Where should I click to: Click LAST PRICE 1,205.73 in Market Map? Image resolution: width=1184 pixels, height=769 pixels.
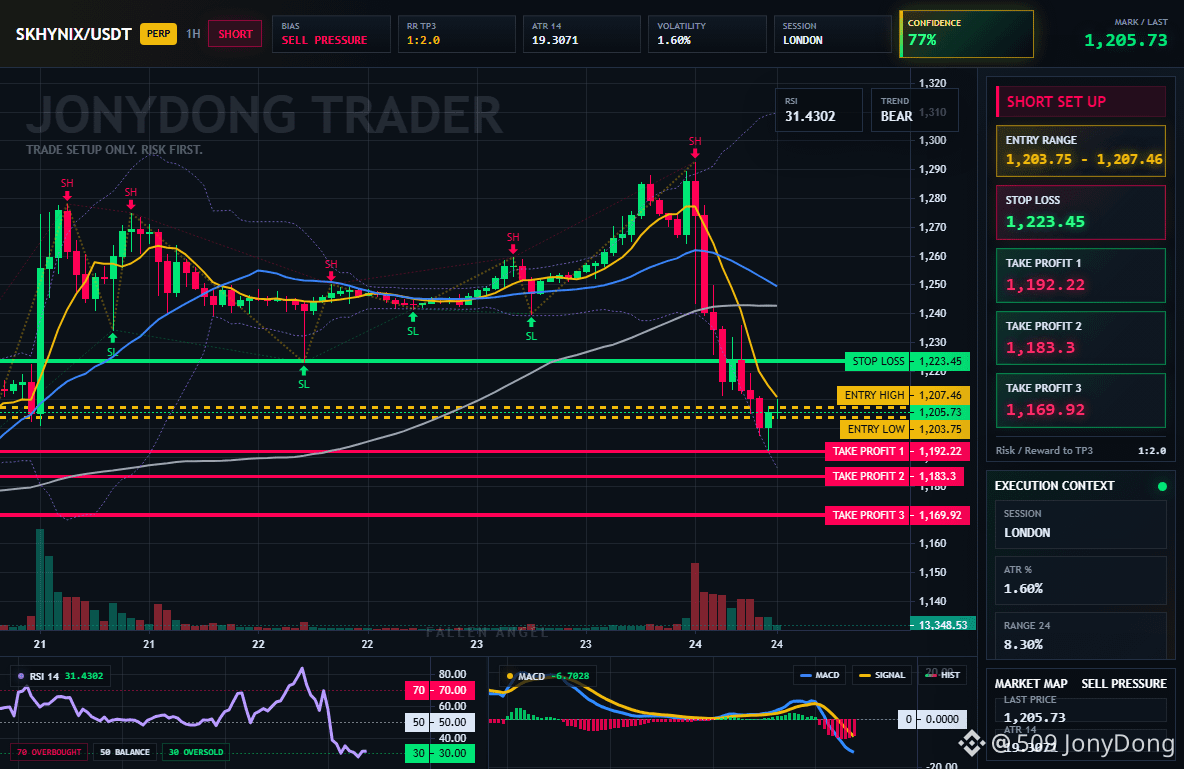point(1081,709)
